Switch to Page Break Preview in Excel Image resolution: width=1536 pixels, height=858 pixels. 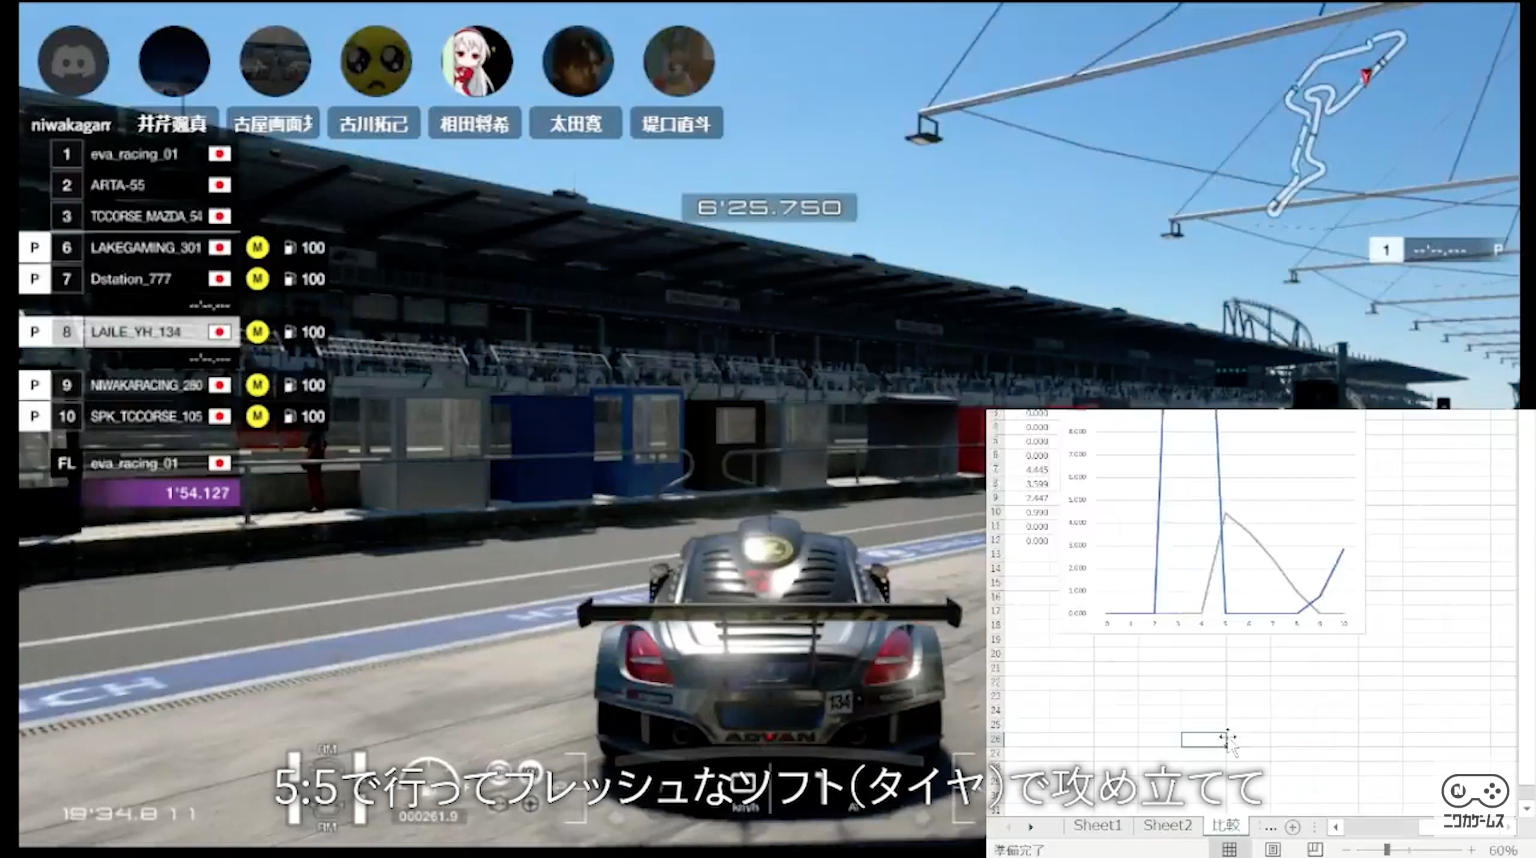click(1315, 849)
